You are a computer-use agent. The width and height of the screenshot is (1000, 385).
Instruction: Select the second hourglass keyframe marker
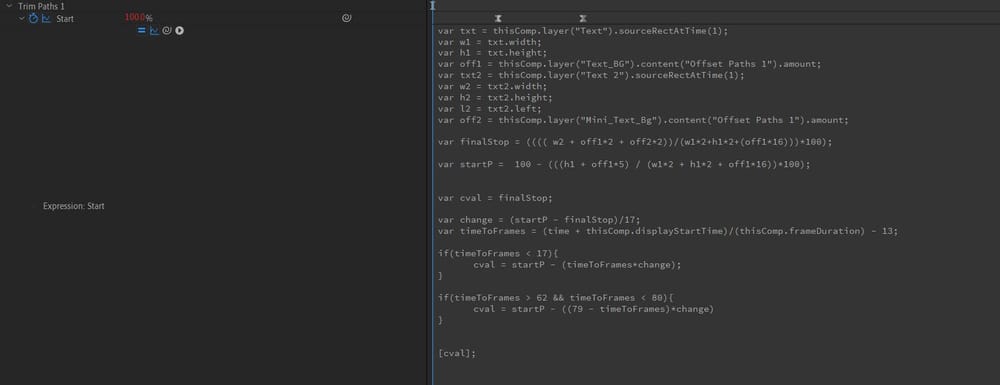coord(583,19)
